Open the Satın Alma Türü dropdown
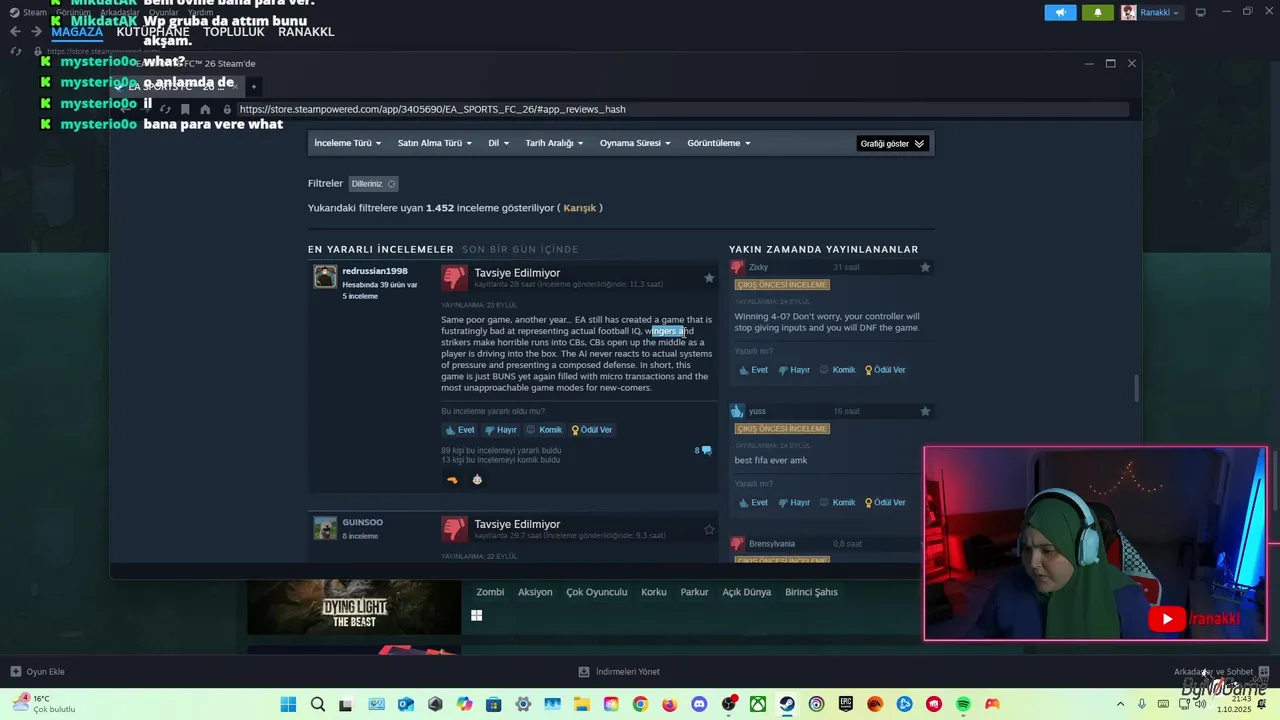Screen dimensions: 1280x720 (435, 143)
